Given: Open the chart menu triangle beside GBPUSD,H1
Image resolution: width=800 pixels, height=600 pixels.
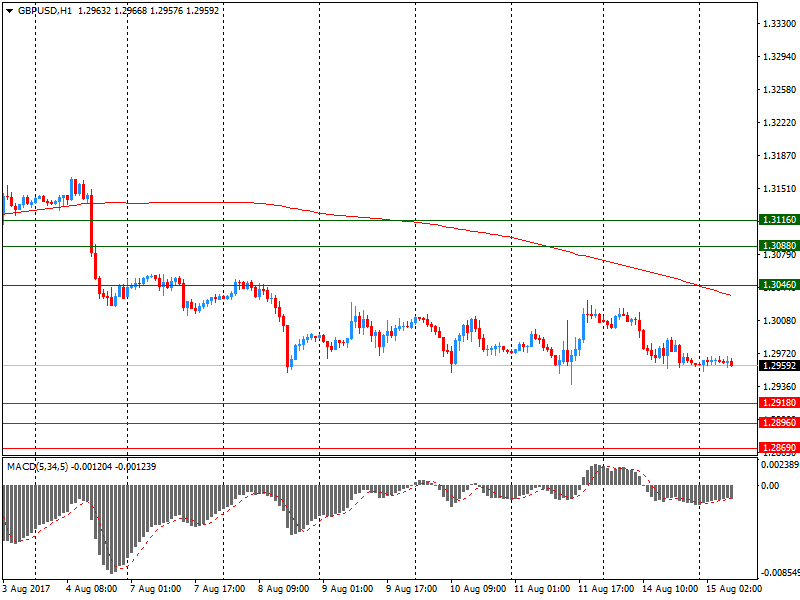Looking at the screenshot, I should [10, 11].
